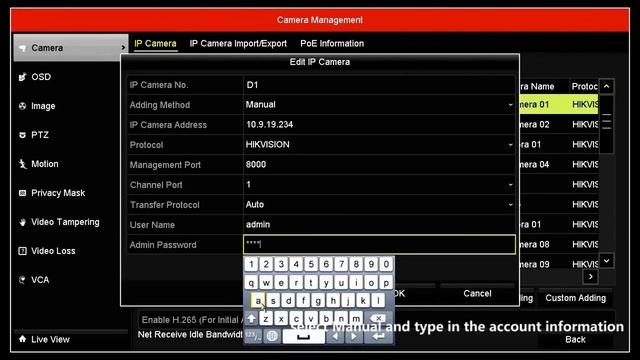
Task: Select camera 09 row in list
Action: point(558,264)
